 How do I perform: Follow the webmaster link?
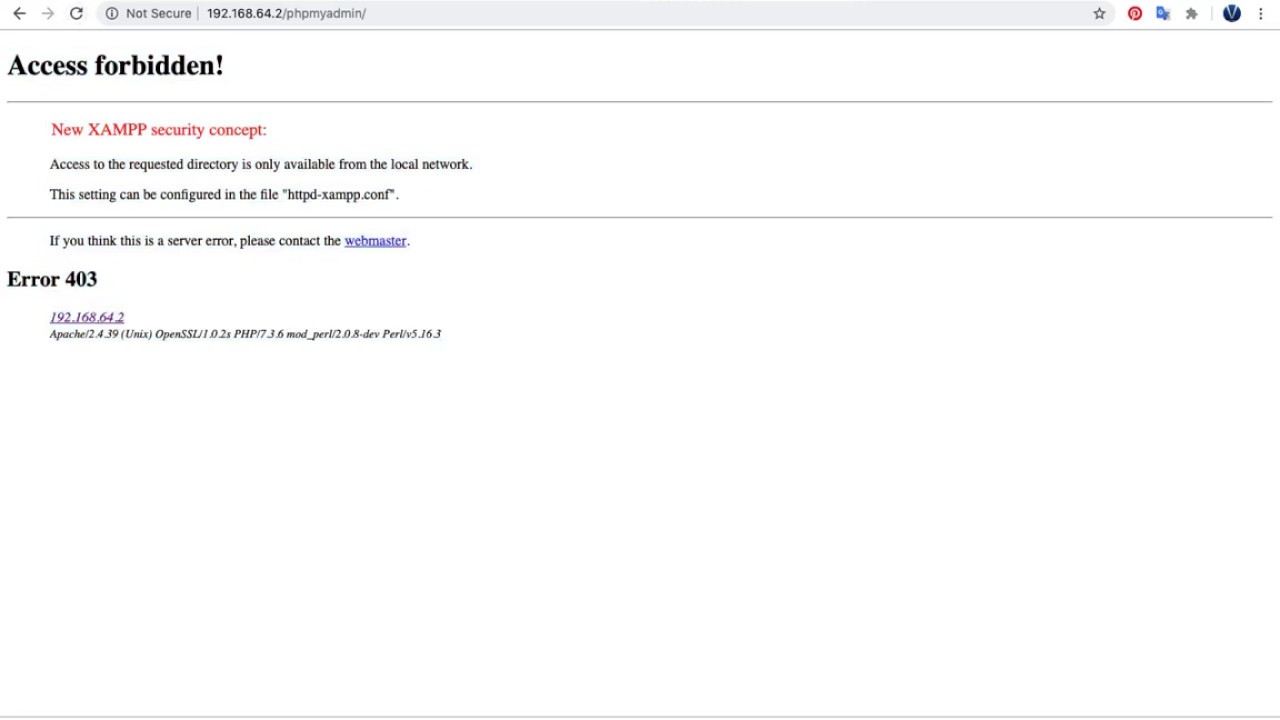375,241
